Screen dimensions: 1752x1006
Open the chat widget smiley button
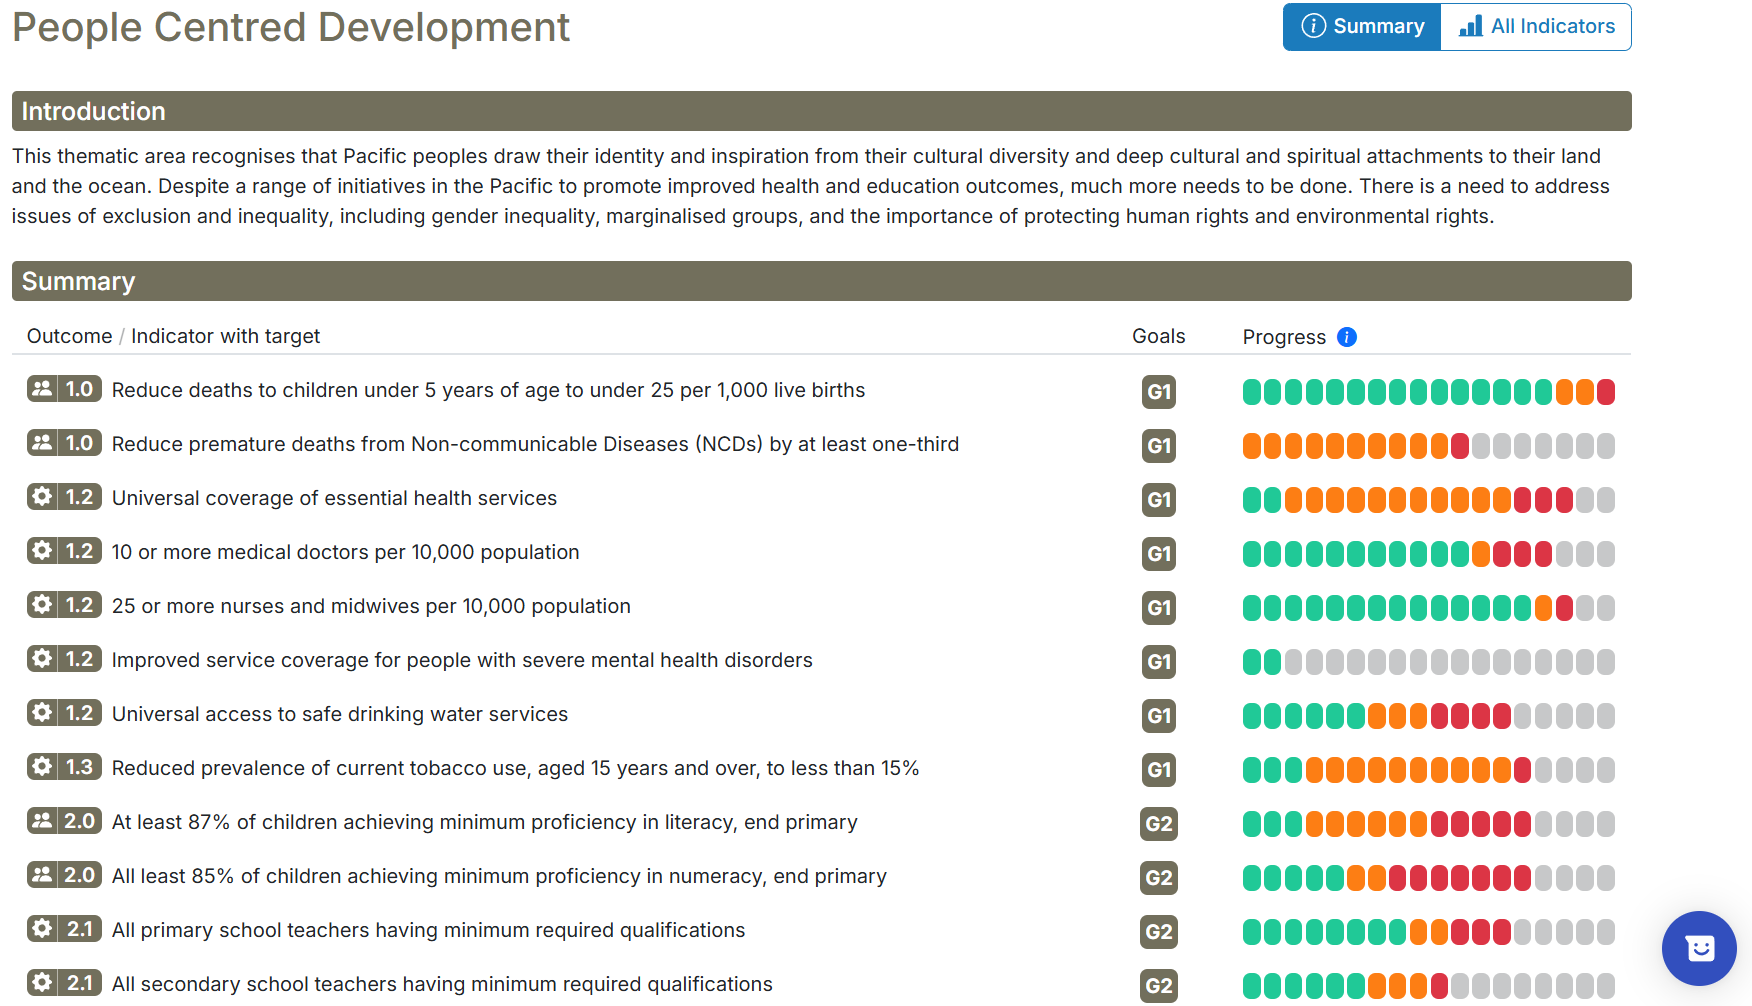tap(1699, 948)
